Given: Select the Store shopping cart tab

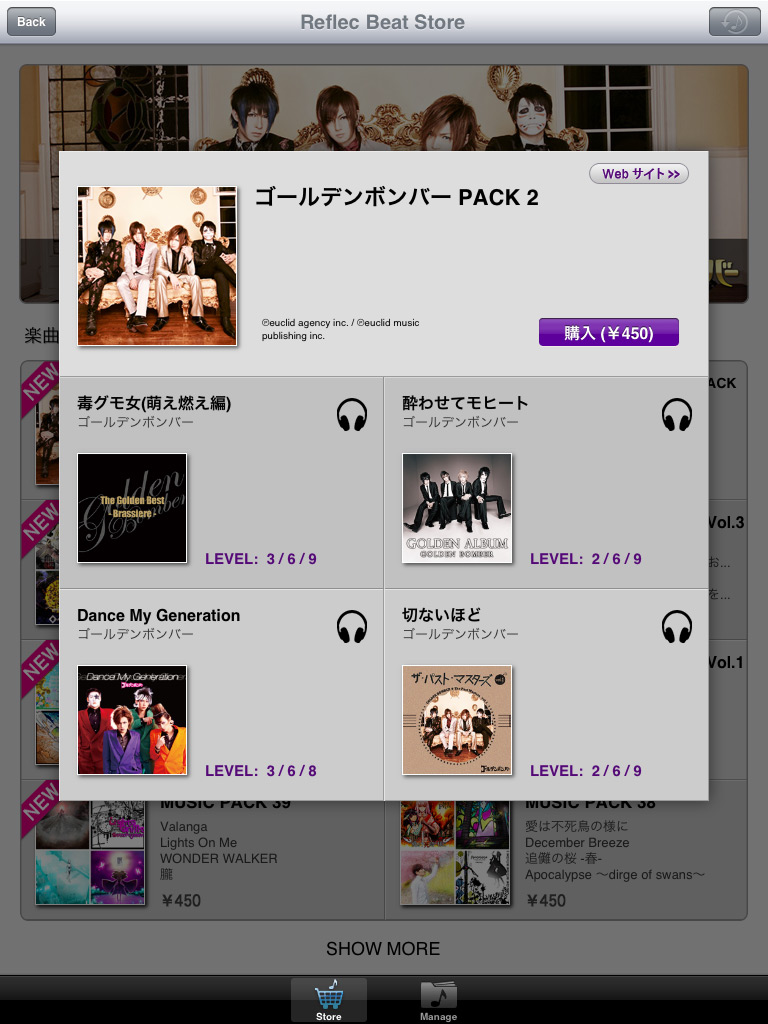Looking at the screenshot, I should (x=328, y=1000).
